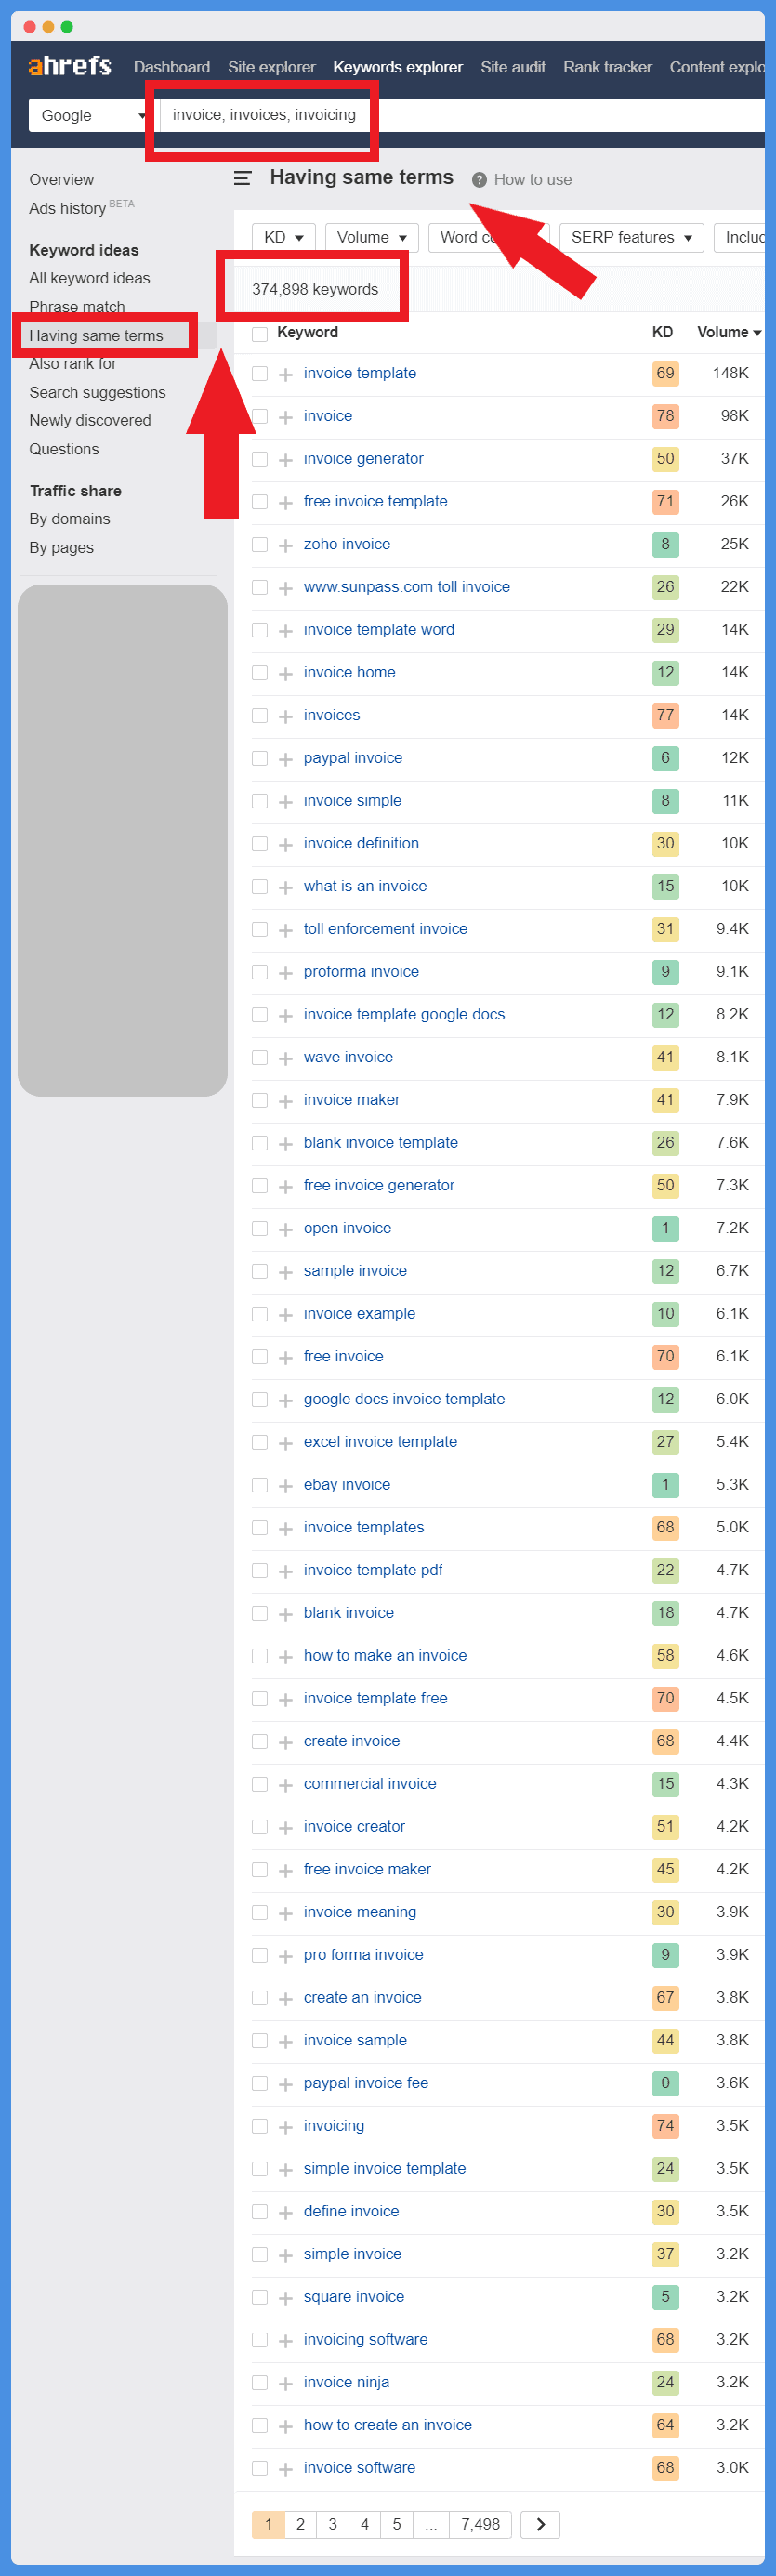Click the plus icon beside paypal invoice
The width and height of the screenshot is (776, 2576).
tap(286, 759)
